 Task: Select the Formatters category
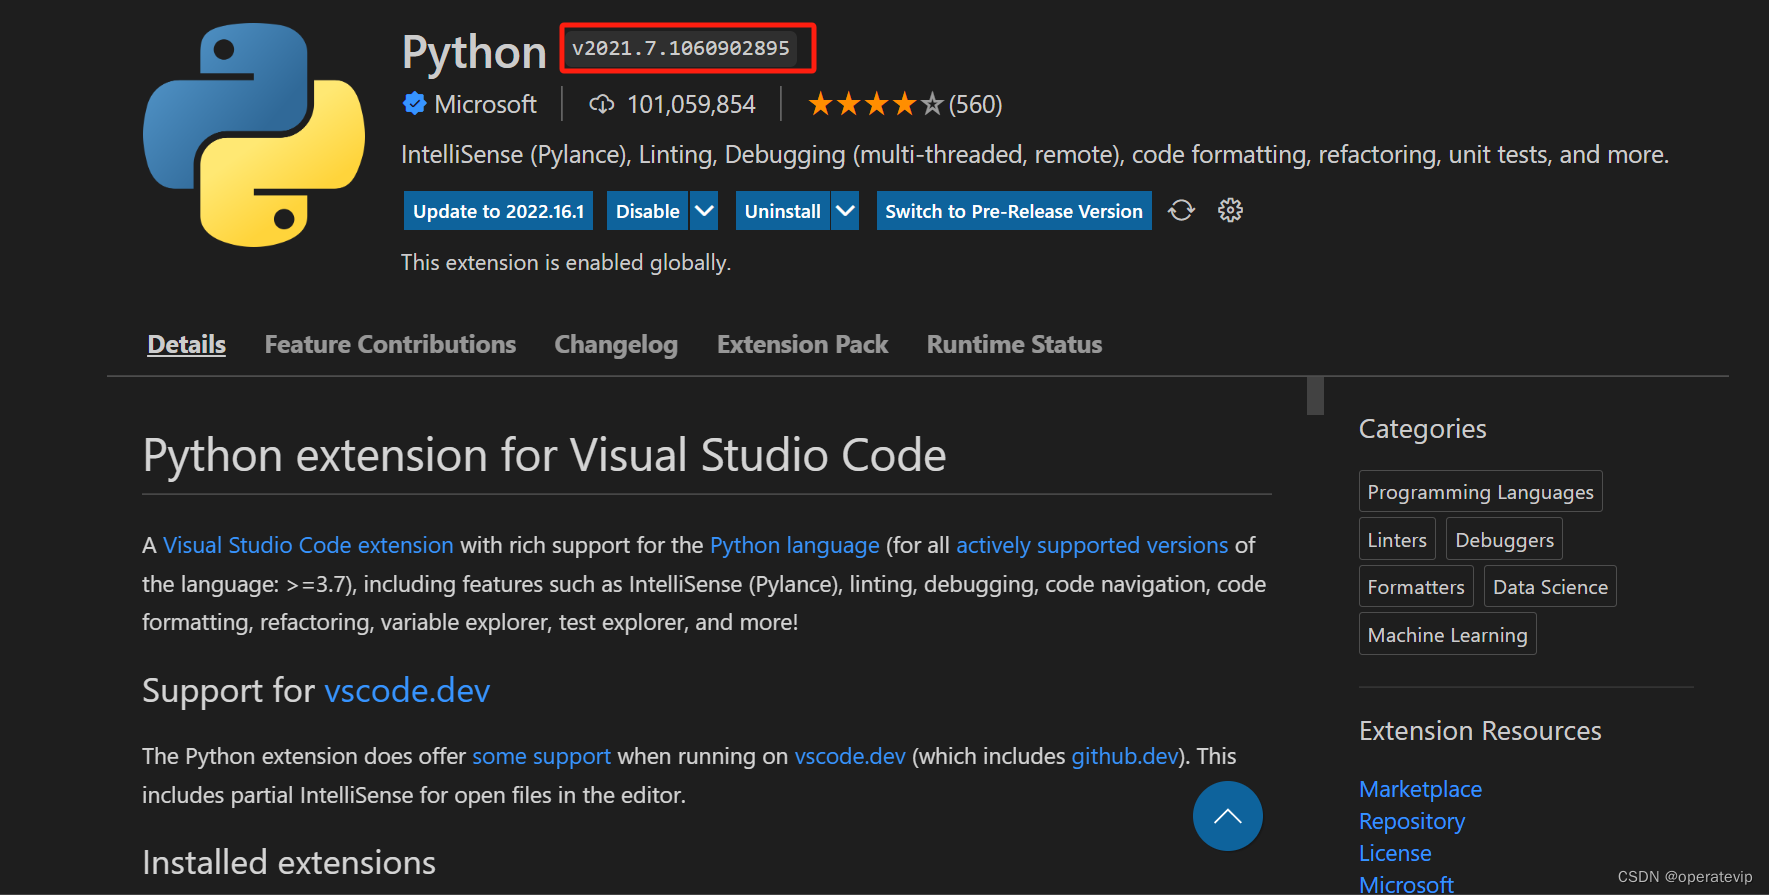(x=1416, y=586)
